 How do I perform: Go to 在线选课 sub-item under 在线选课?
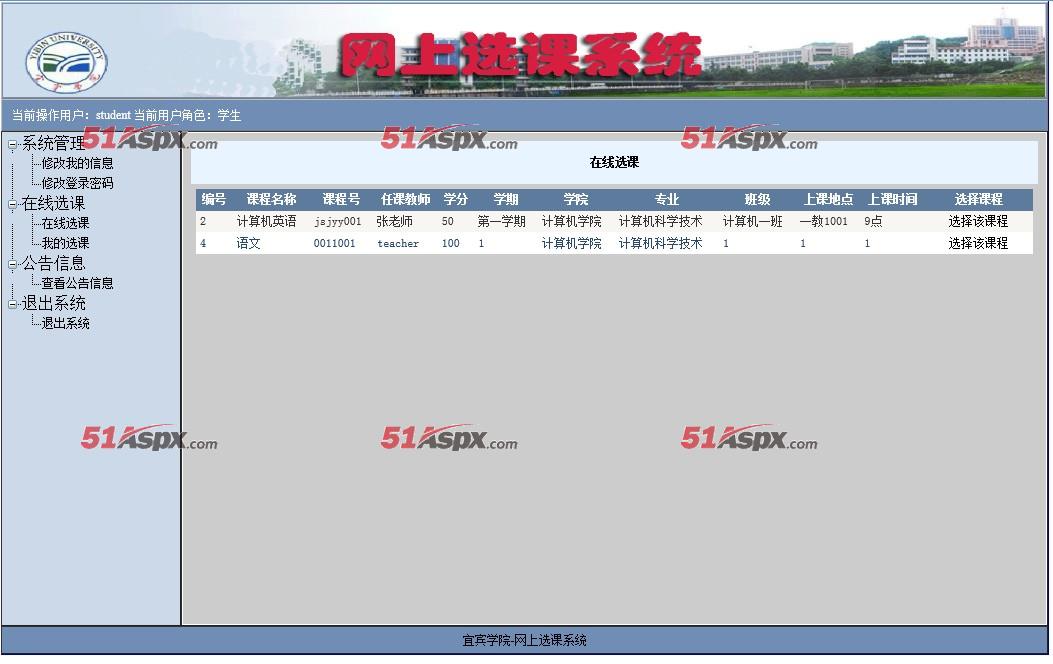click(65, 223)
